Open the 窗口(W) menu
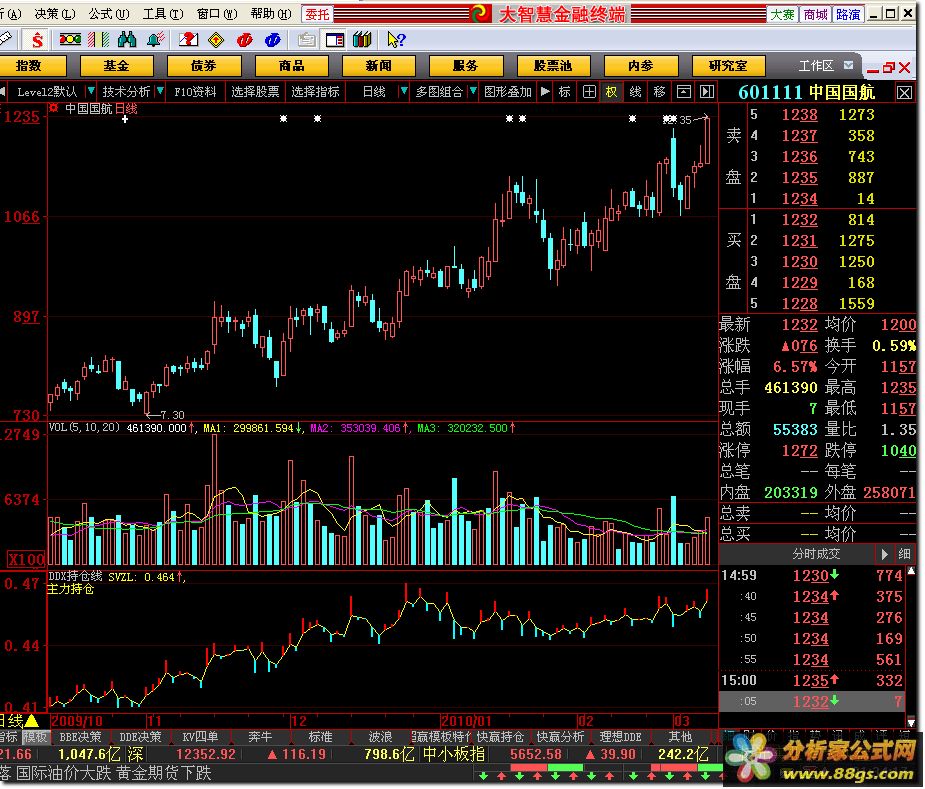This screenshot has width=925, height=789. tap(217, 14)
